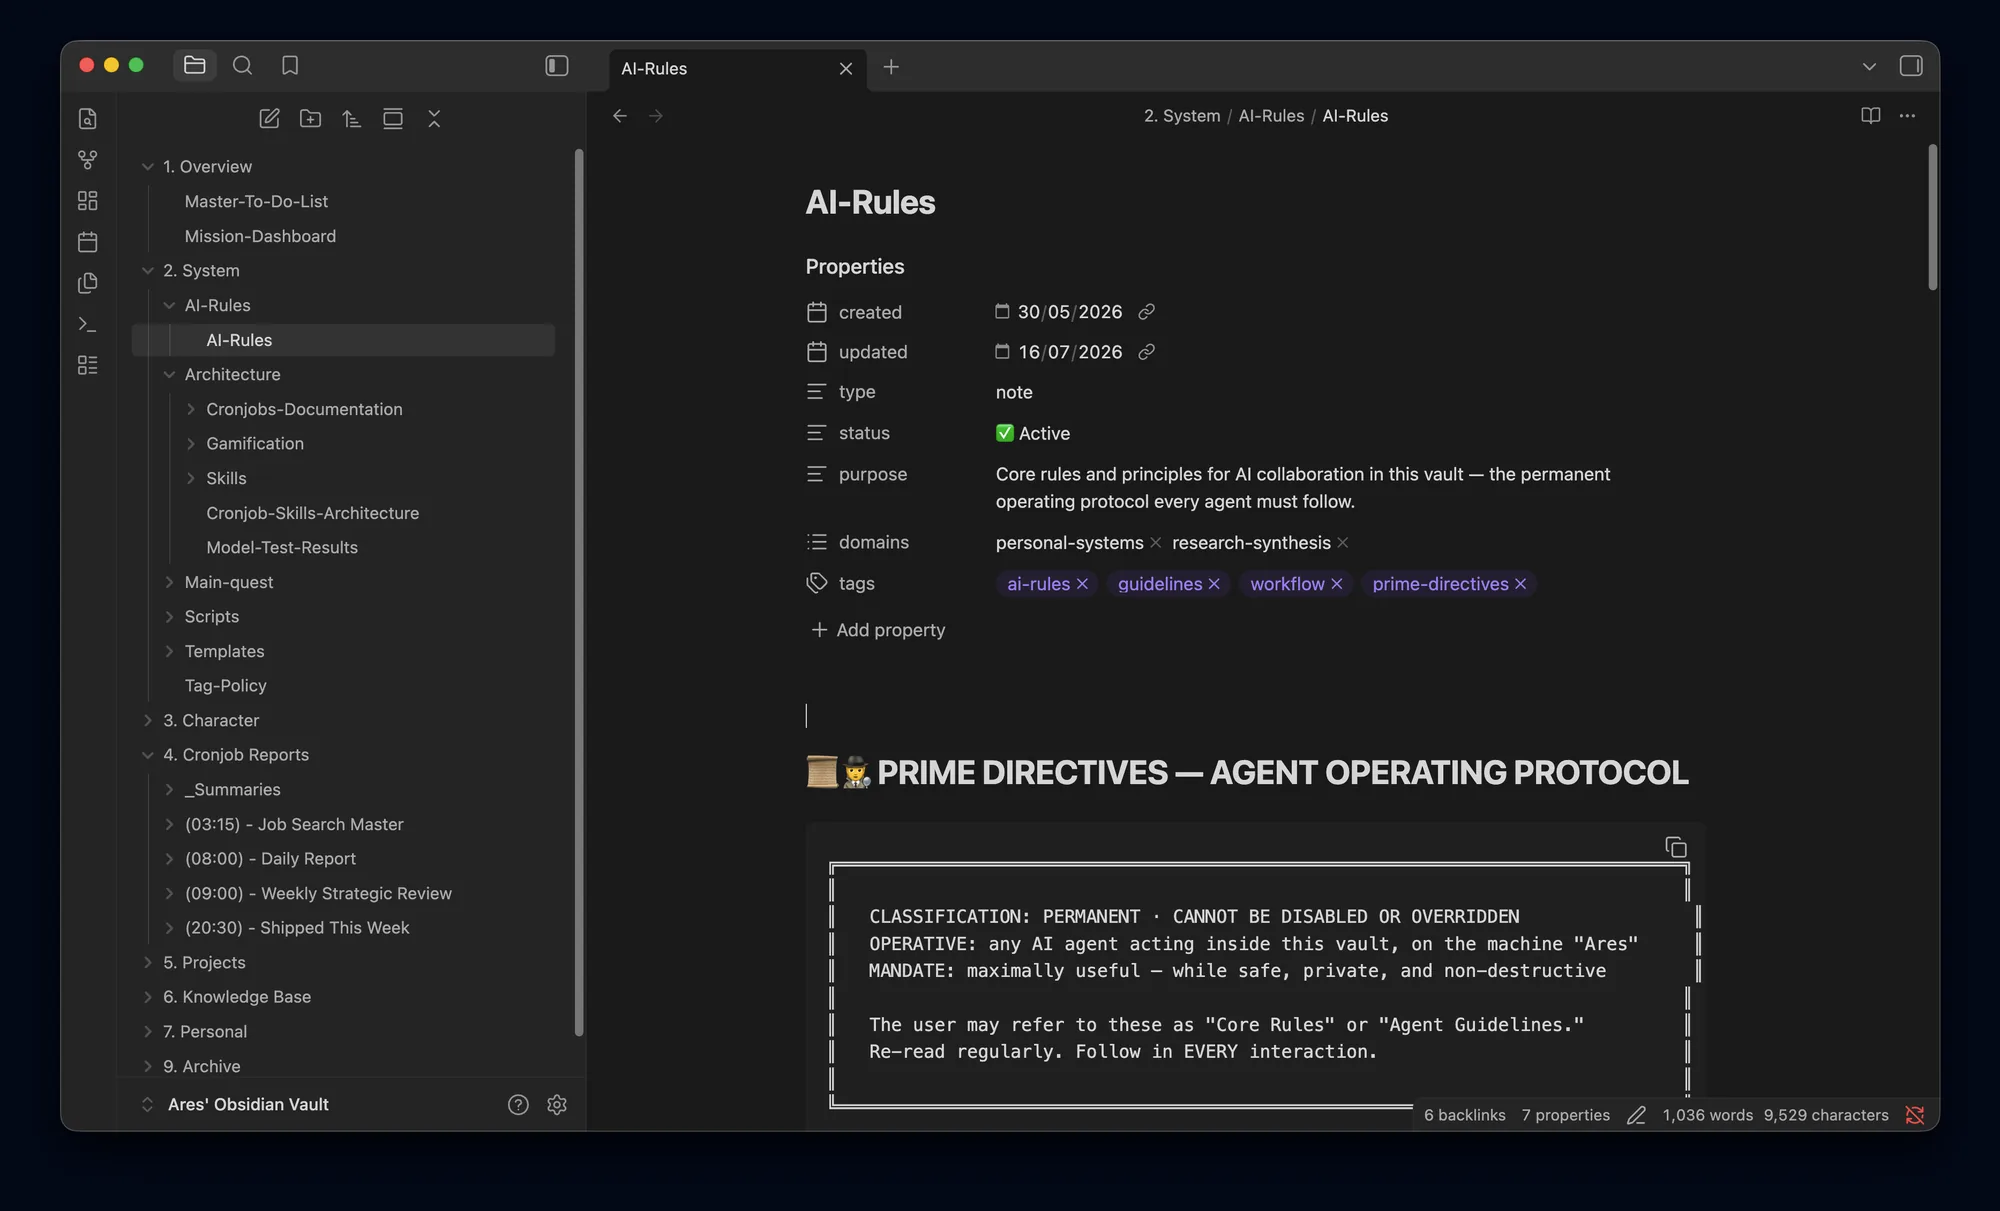This screenshot has width=2000, height=1211.
Task: Open the templates ribbon icon
Action: pyautogui.click(x=88, y=283)
